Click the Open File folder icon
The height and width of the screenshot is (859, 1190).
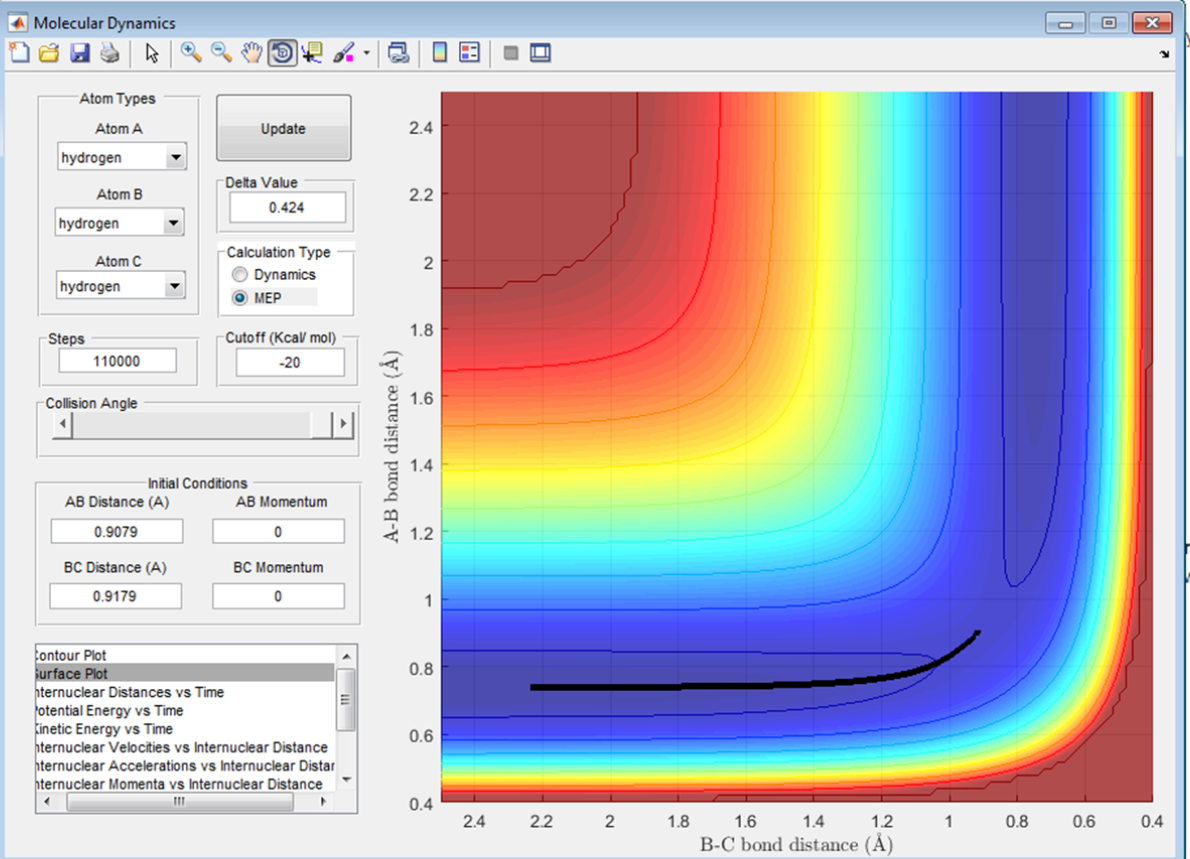[x=49, y=53]
